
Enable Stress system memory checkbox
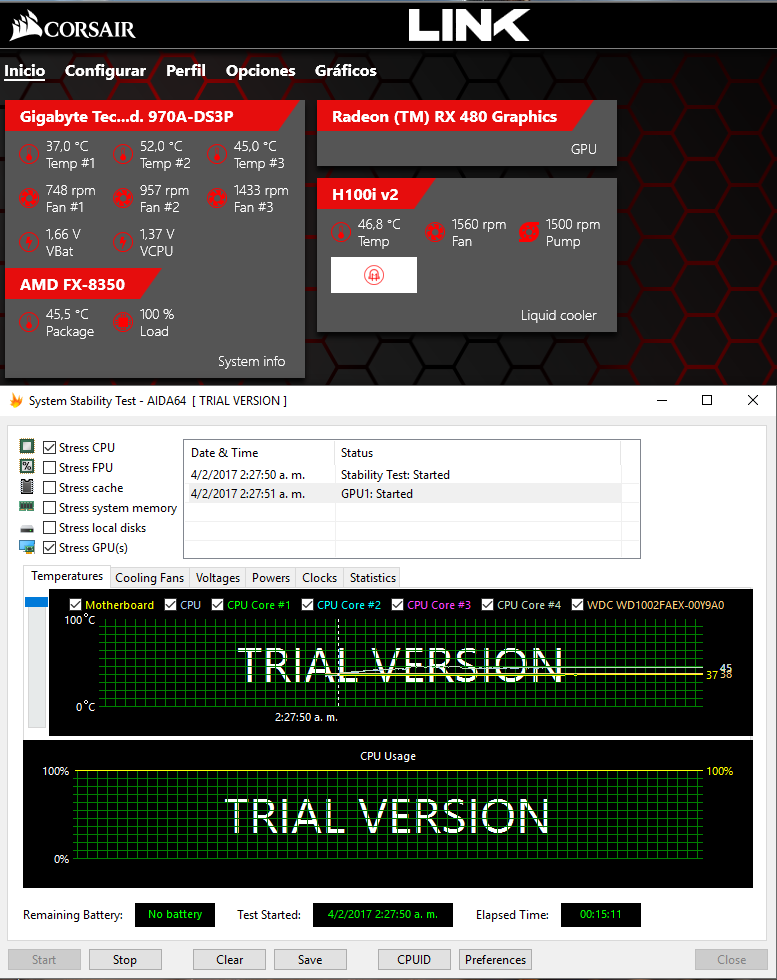point(50,508)
